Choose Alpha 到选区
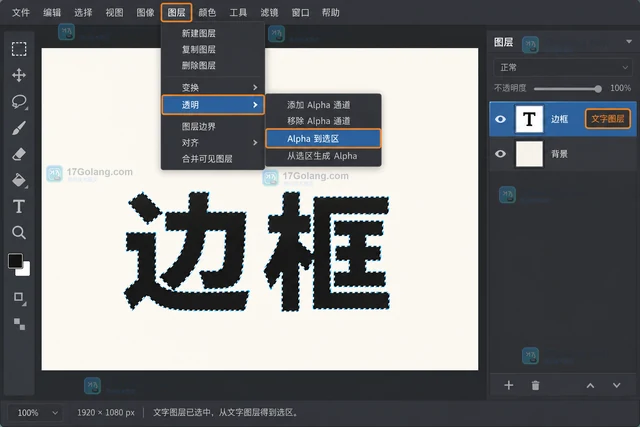This screenshot has width=640, height=427. (x=323, y=139)
